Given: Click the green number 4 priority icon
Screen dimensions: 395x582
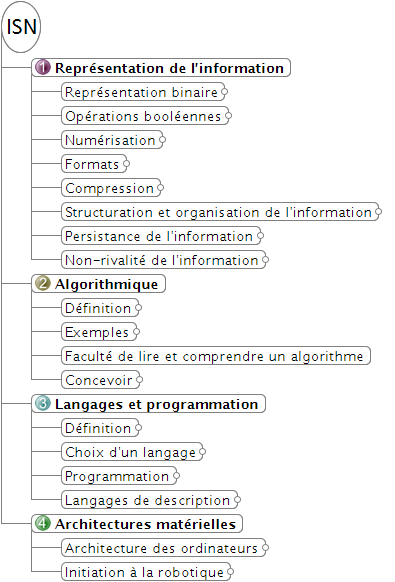Looking at the screenshot, I should pos(43,523).
